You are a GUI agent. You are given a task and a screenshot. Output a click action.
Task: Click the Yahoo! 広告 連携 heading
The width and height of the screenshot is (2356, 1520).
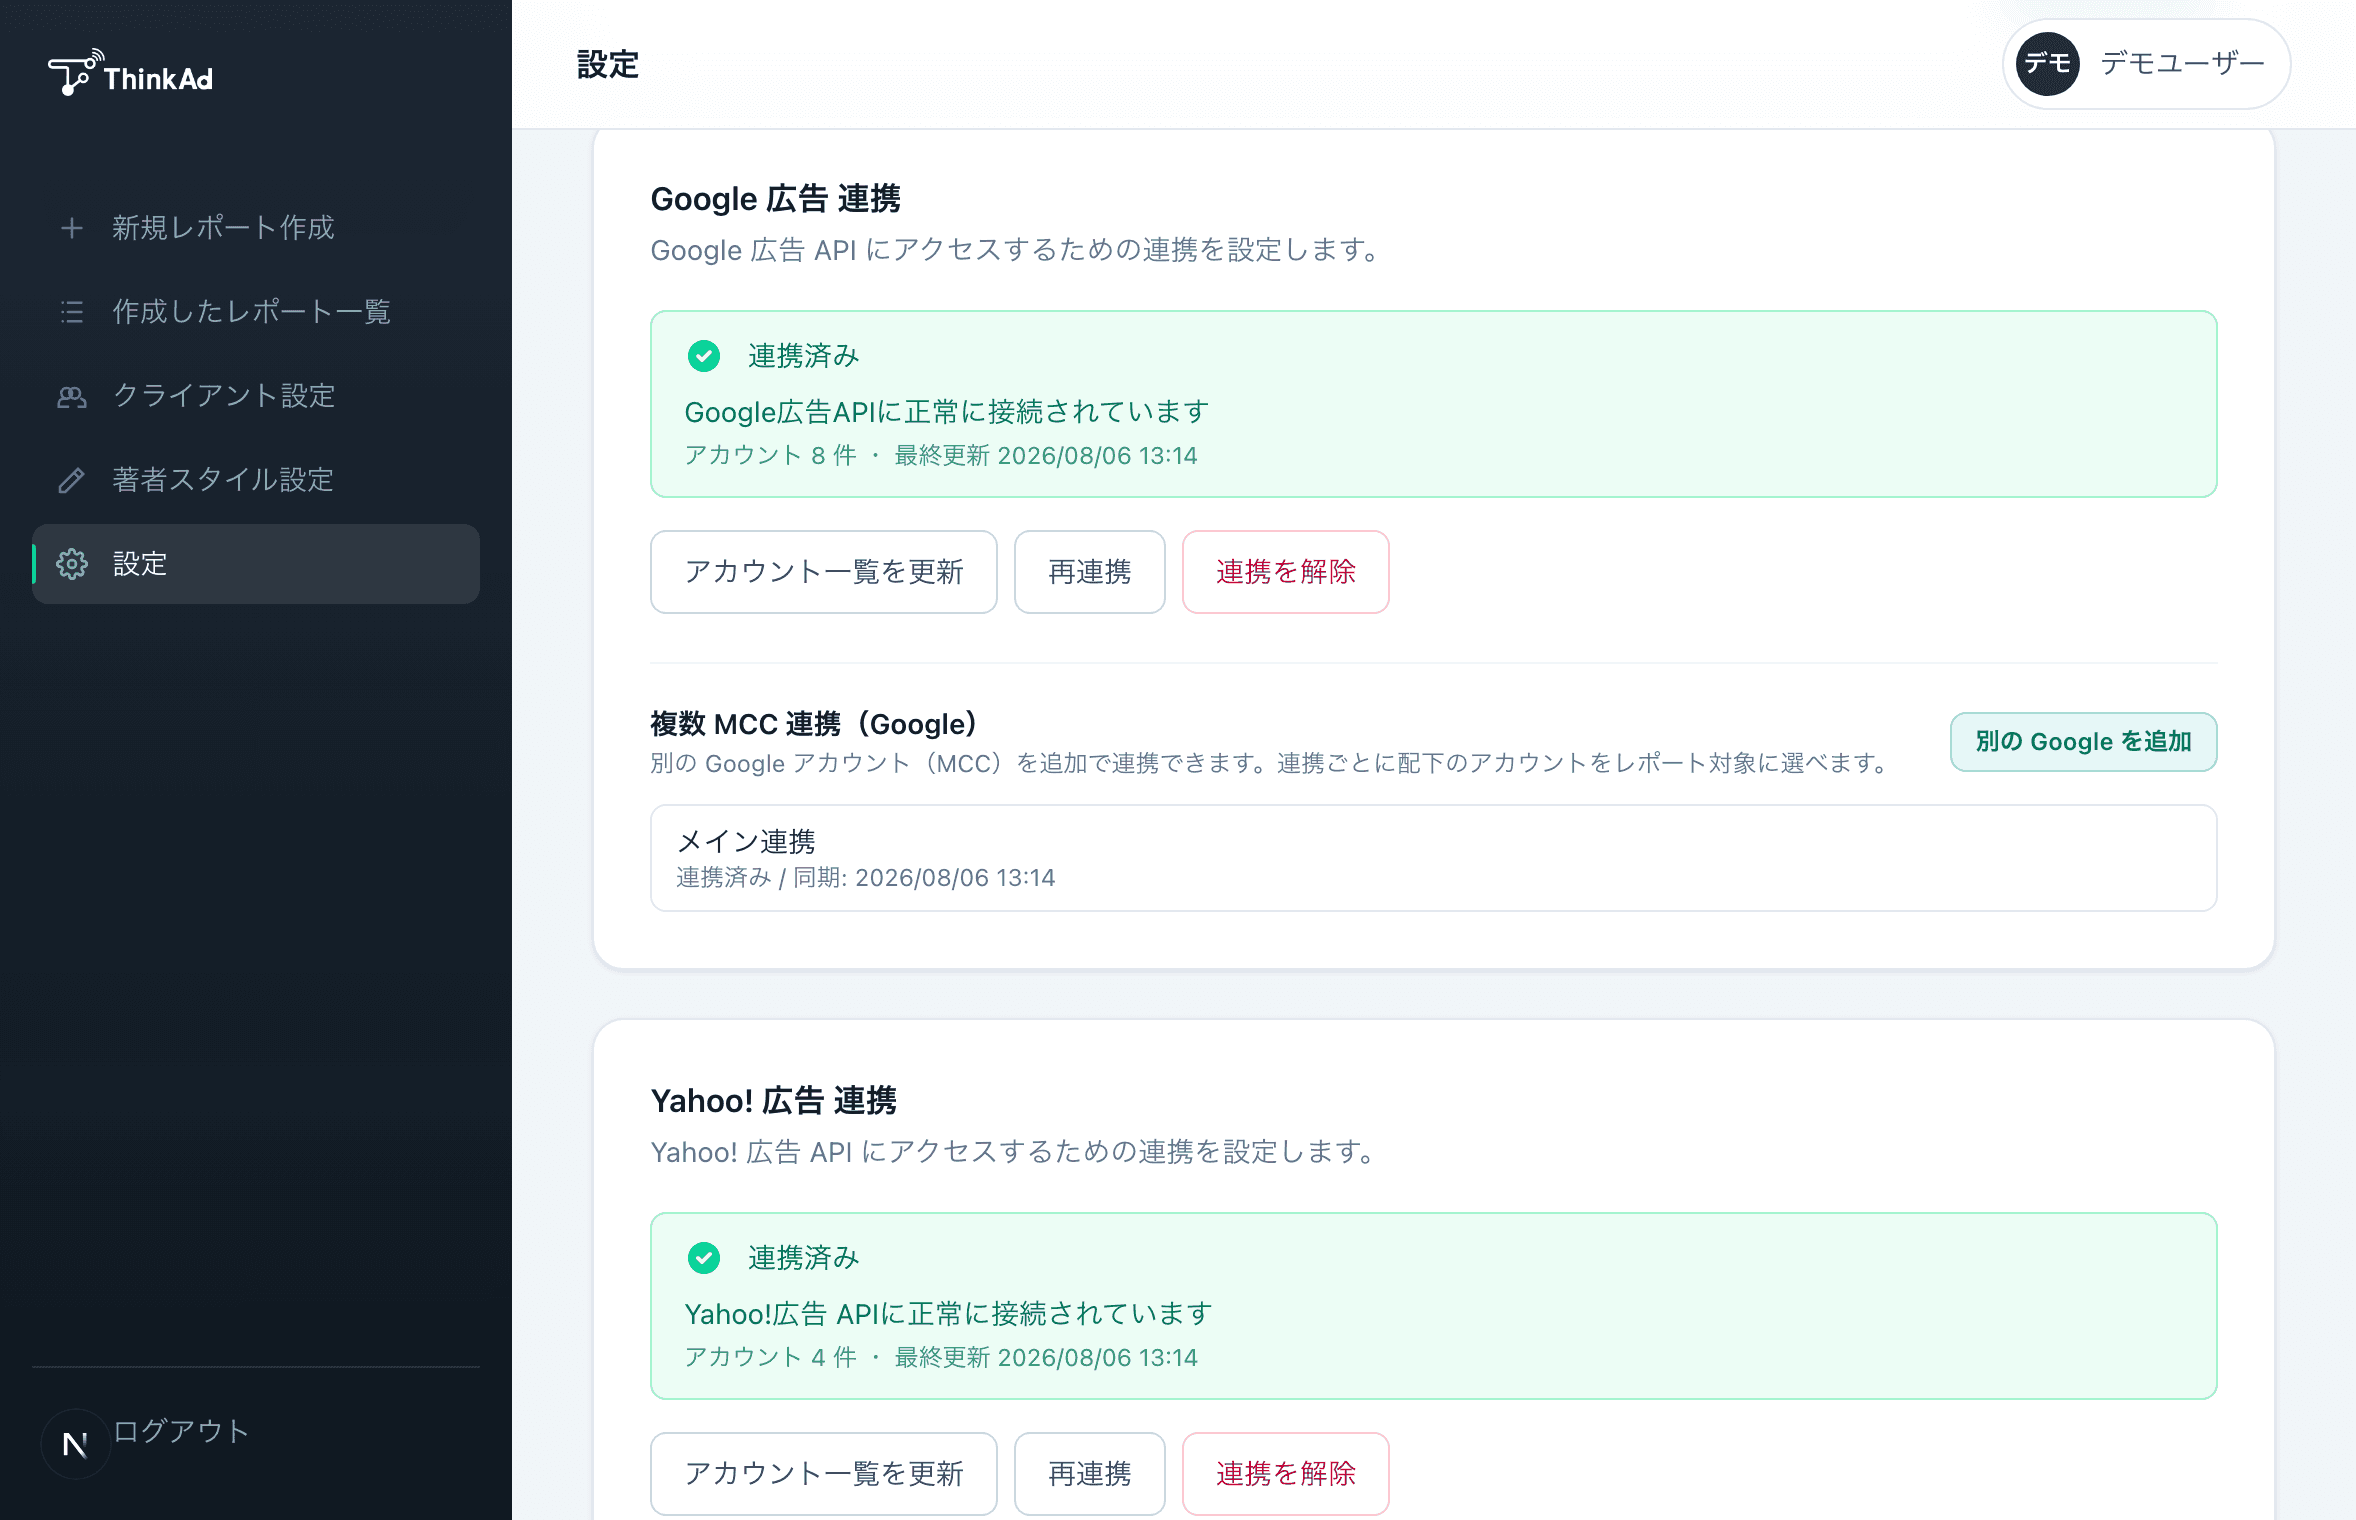pyautogui.click(x=774, y=1101)
